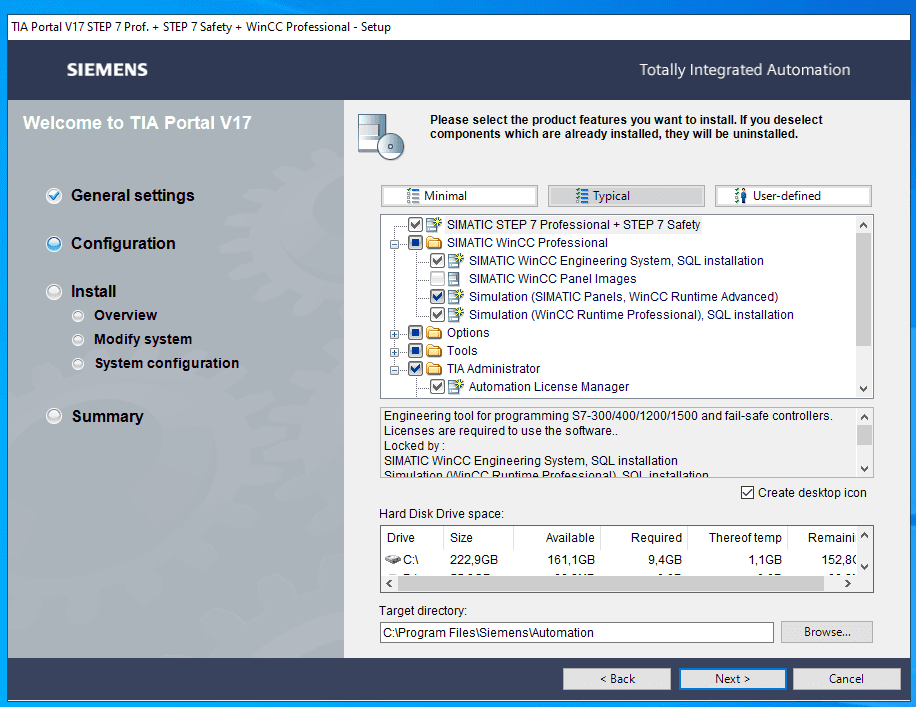The height and width of the screenshot is (707, 916).
Task: Click the C:\ drive icon
Action: tap(393, 560)
